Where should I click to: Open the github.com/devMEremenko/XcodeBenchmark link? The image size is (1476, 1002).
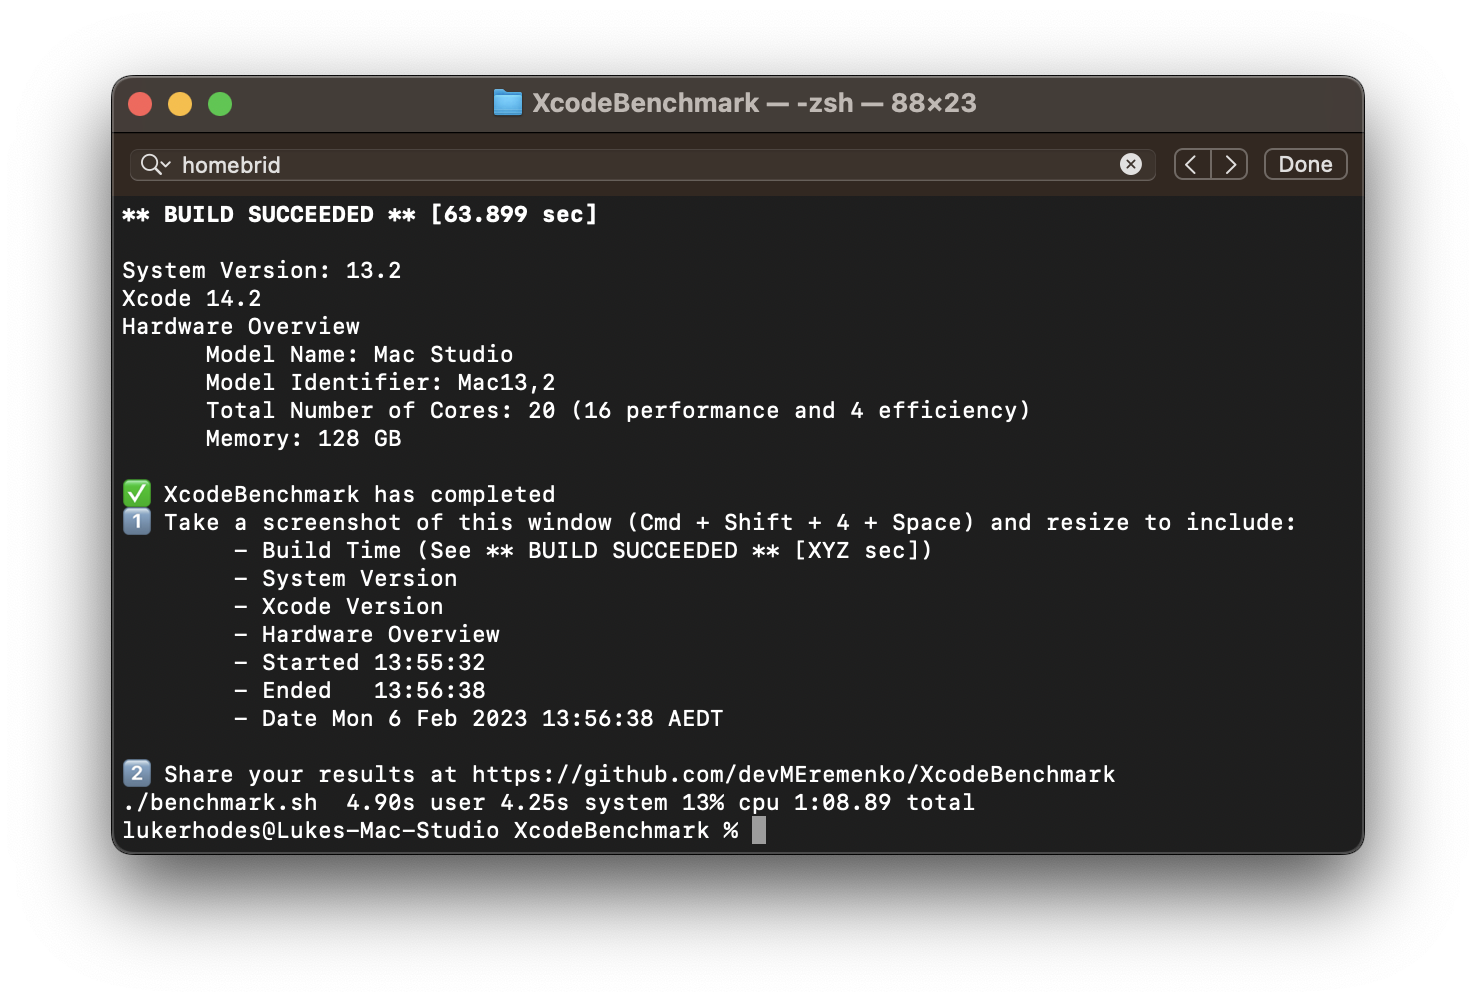point(793,774)
